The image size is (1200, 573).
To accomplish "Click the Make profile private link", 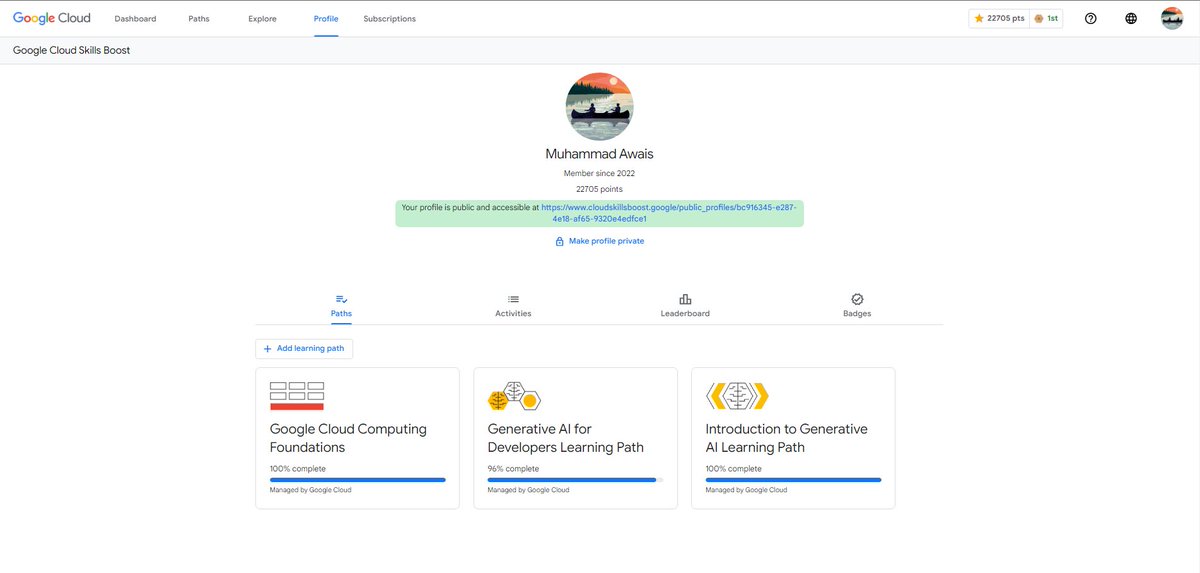I will (606, 241).
